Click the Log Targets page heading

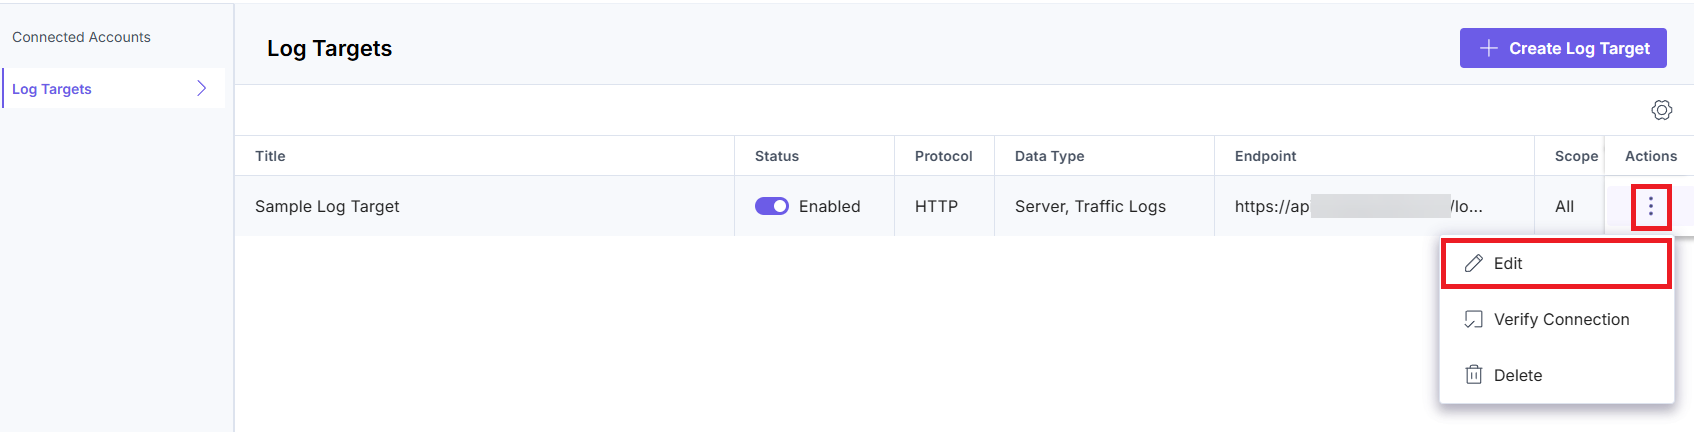point(329,48)
